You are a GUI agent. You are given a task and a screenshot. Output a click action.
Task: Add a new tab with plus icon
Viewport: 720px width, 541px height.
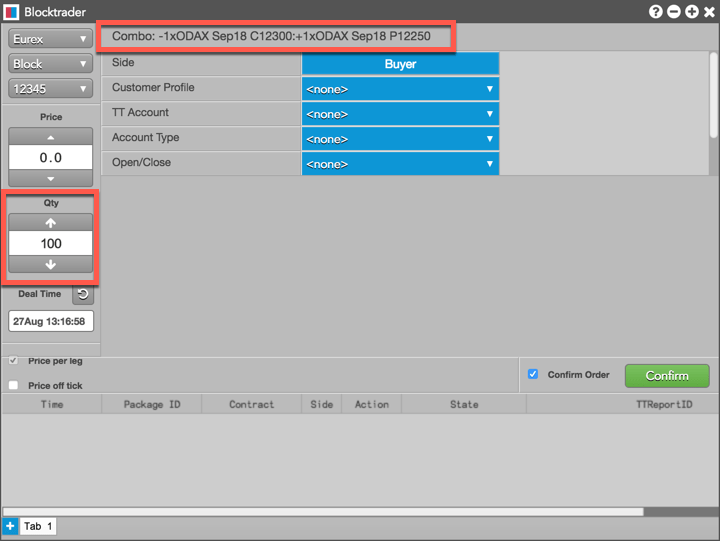pos(10,526)
